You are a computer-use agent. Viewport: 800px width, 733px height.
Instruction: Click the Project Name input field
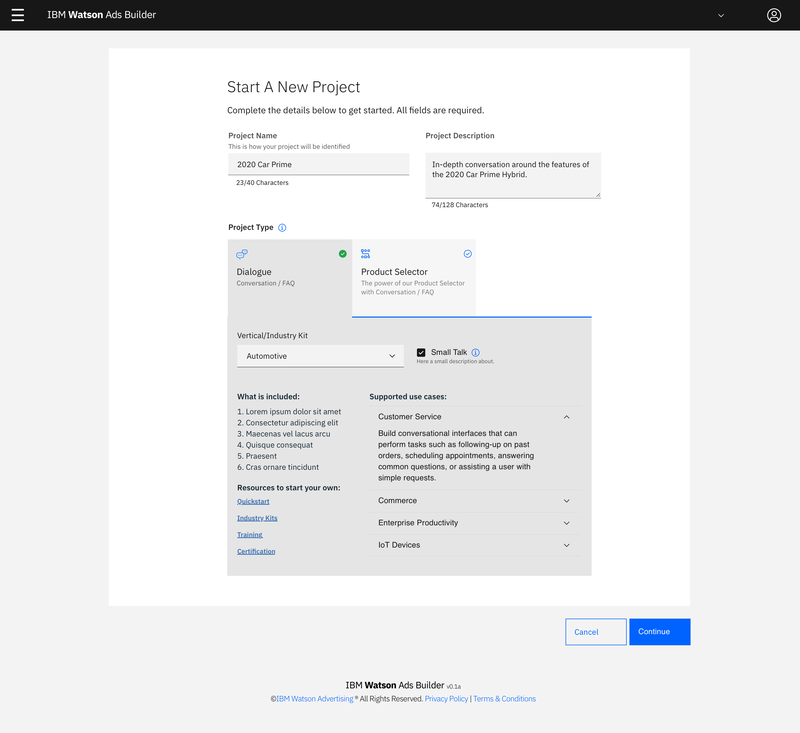318,164
